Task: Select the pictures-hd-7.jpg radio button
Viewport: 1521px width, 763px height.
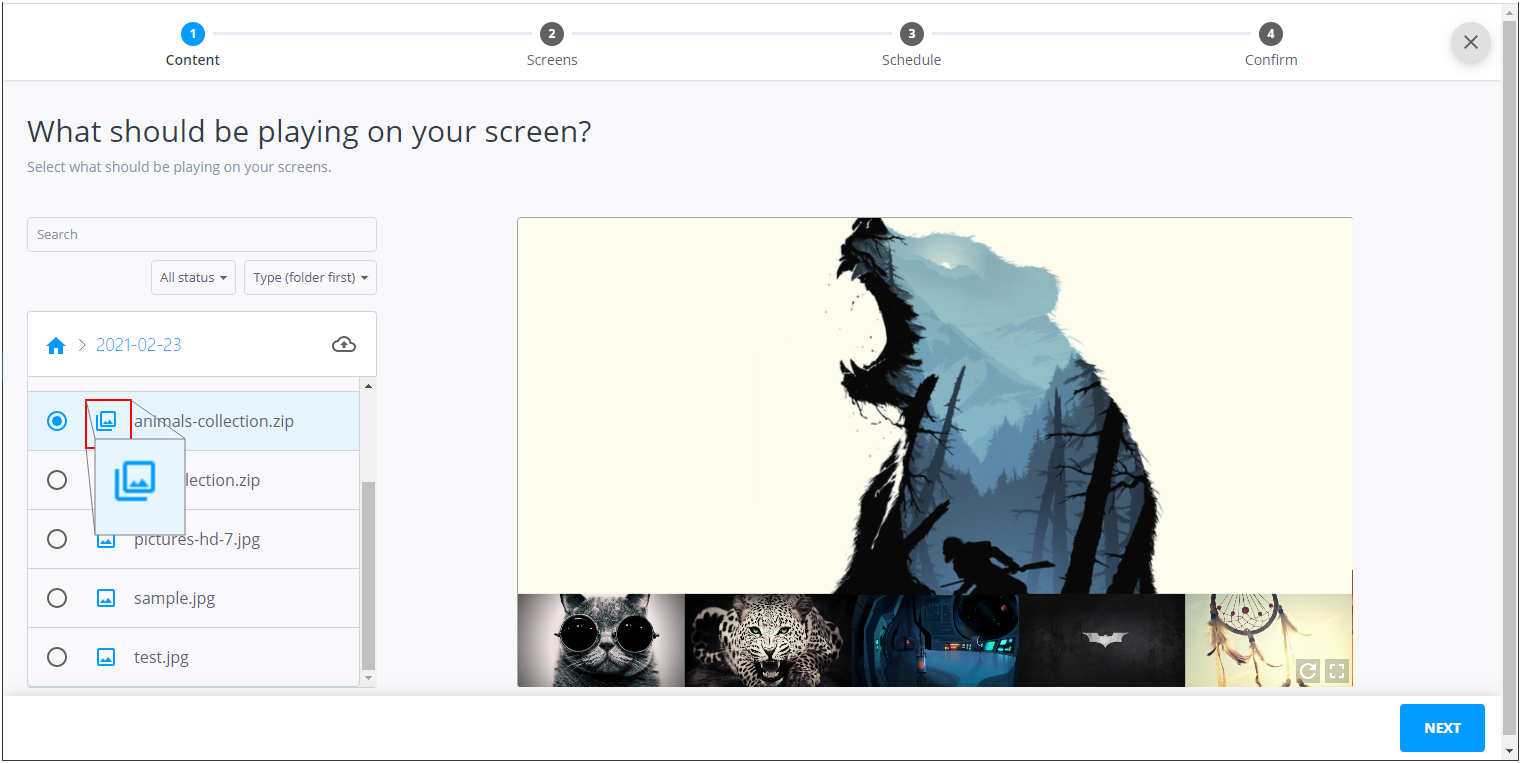Action: (57, 539)
